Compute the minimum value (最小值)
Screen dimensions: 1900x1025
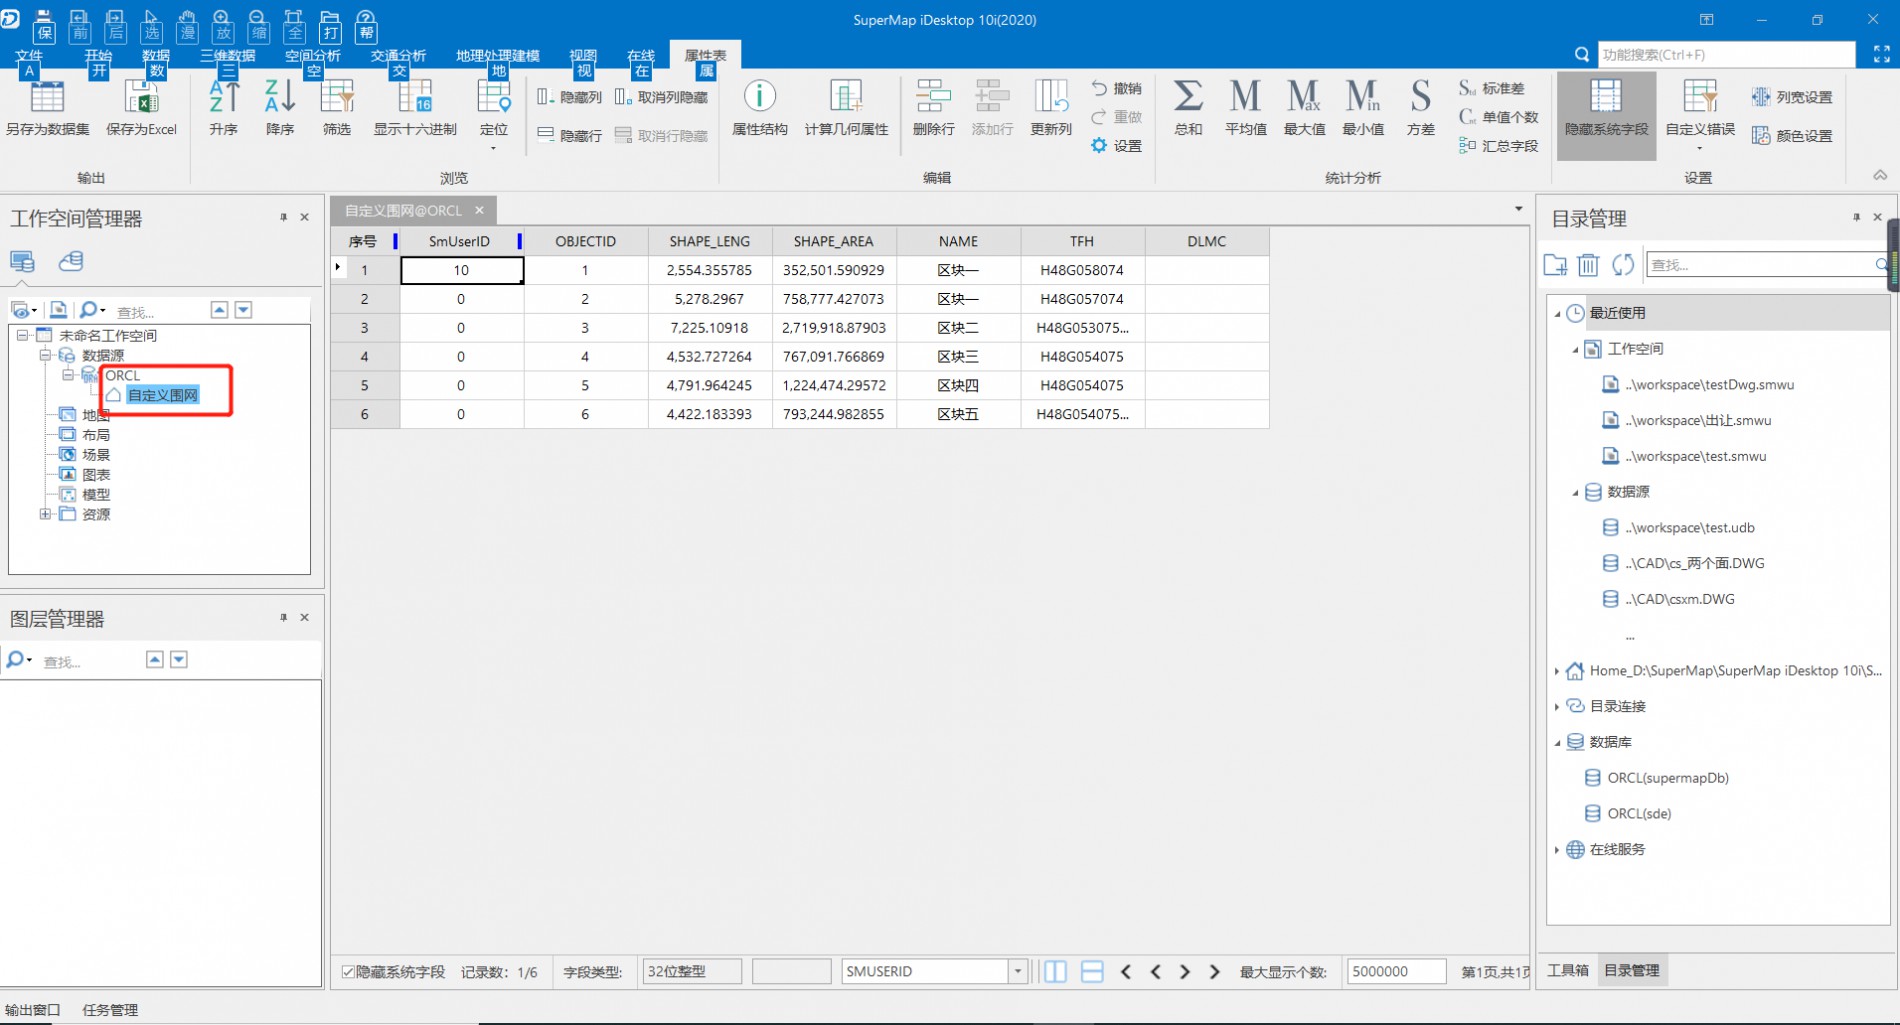point(1363,108)
